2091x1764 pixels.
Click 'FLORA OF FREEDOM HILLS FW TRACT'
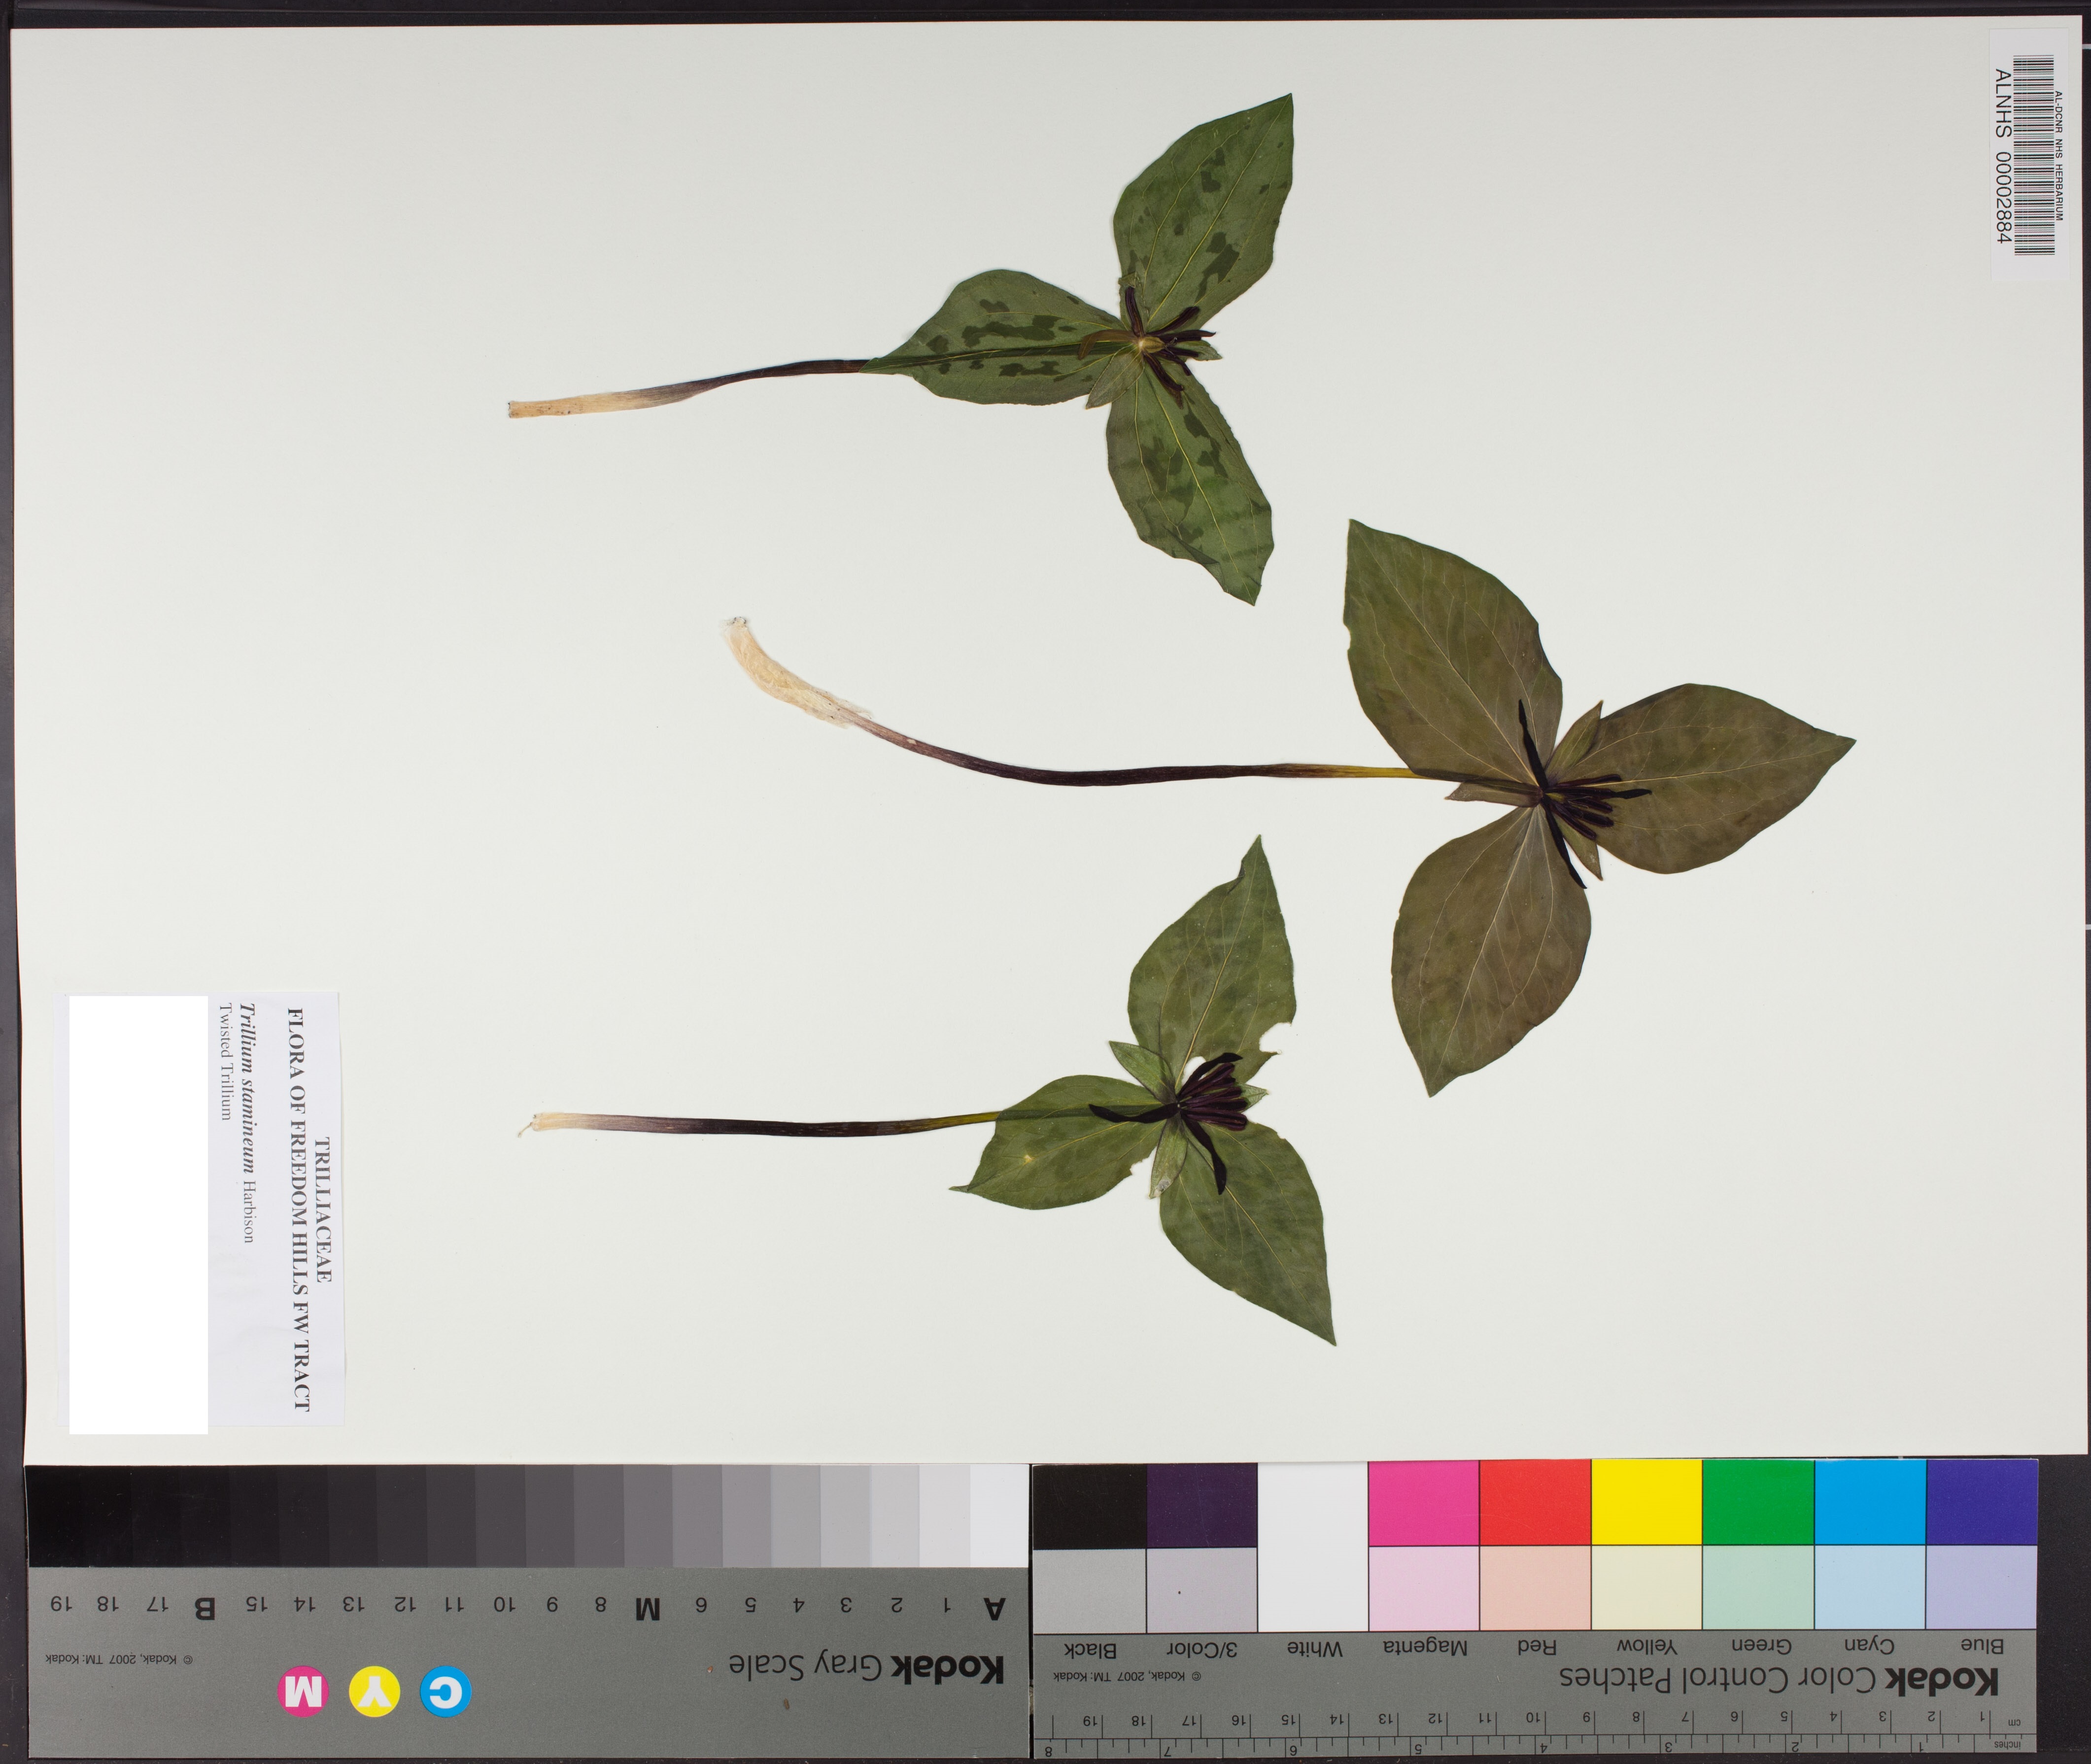[299, 1209]
